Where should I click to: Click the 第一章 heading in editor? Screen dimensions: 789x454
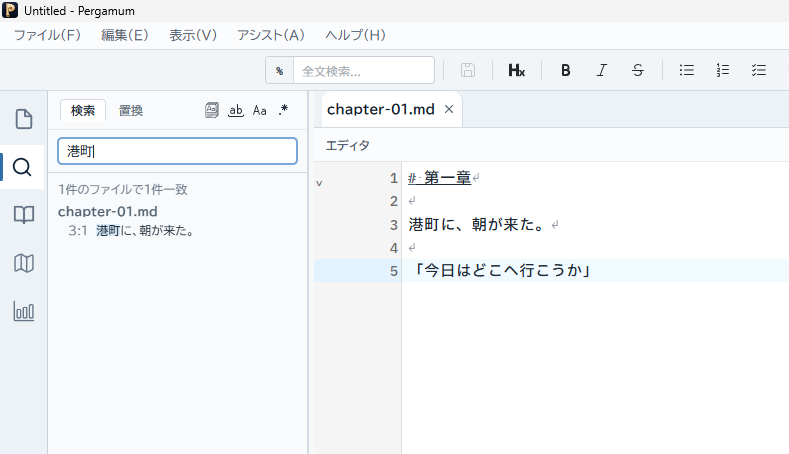(447, 178)
